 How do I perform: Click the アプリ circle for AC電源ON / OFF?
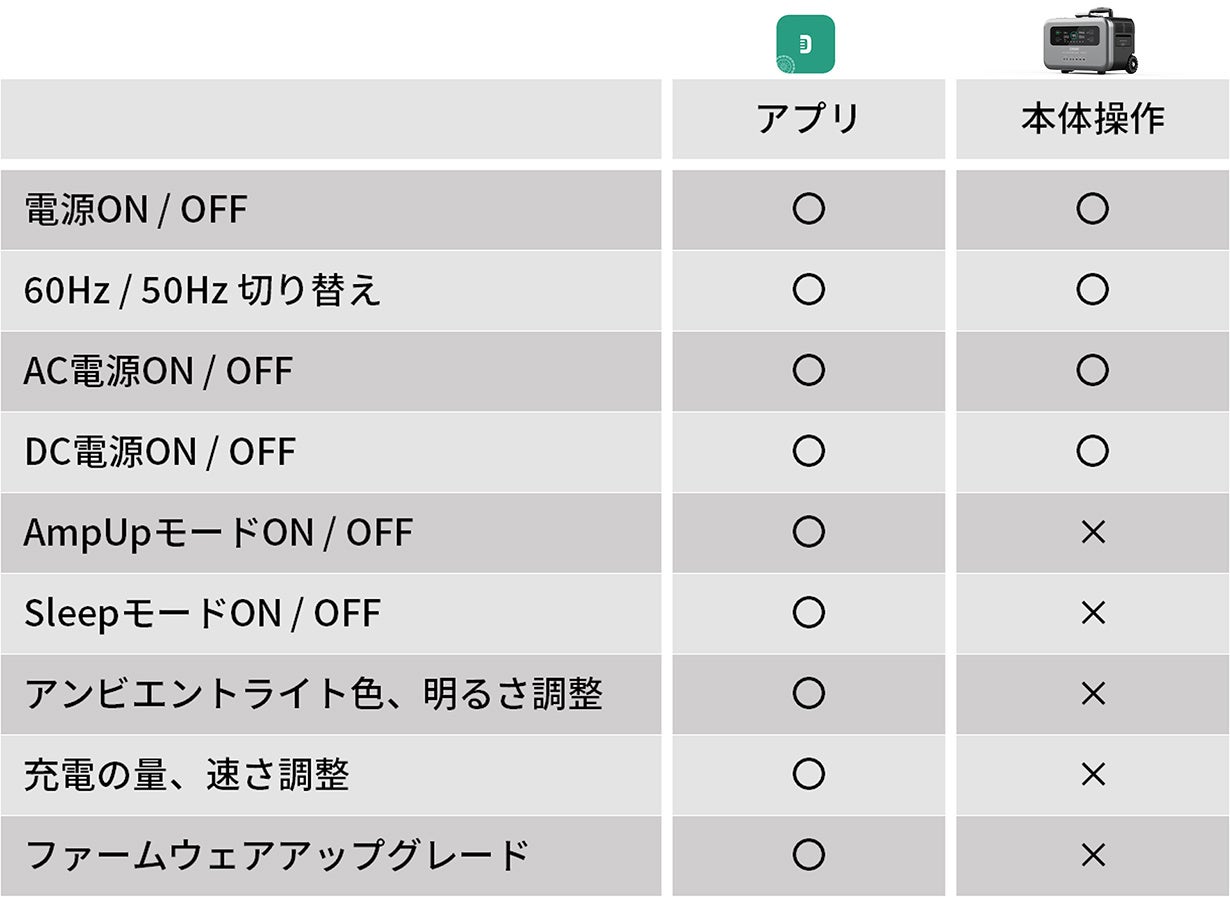pyautogui.click(x=808, y=371)
